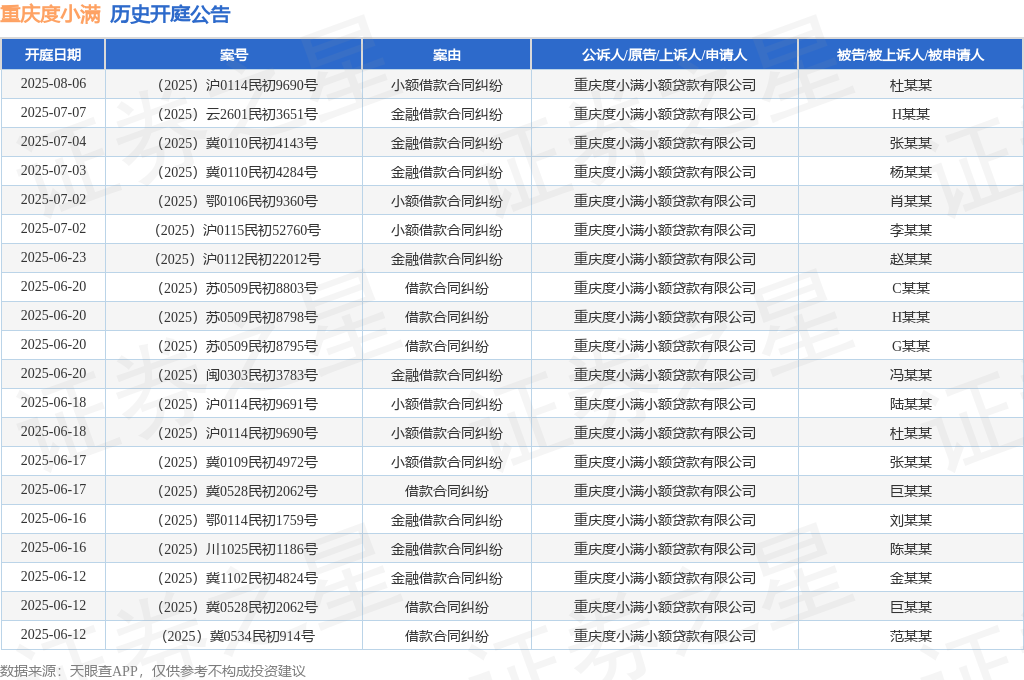Image resolution: width=1024 pixels, height=680 pixels.
Task: Click 小额借款合同纠纷 in the 肖某某 row
Action: 447,201
